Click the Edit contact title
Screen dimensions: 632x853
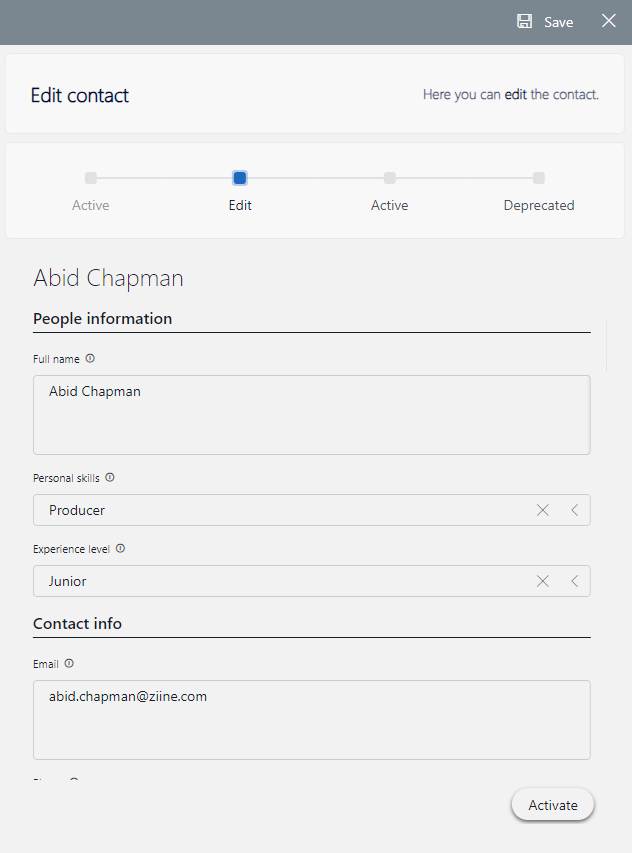pos(80,95)
